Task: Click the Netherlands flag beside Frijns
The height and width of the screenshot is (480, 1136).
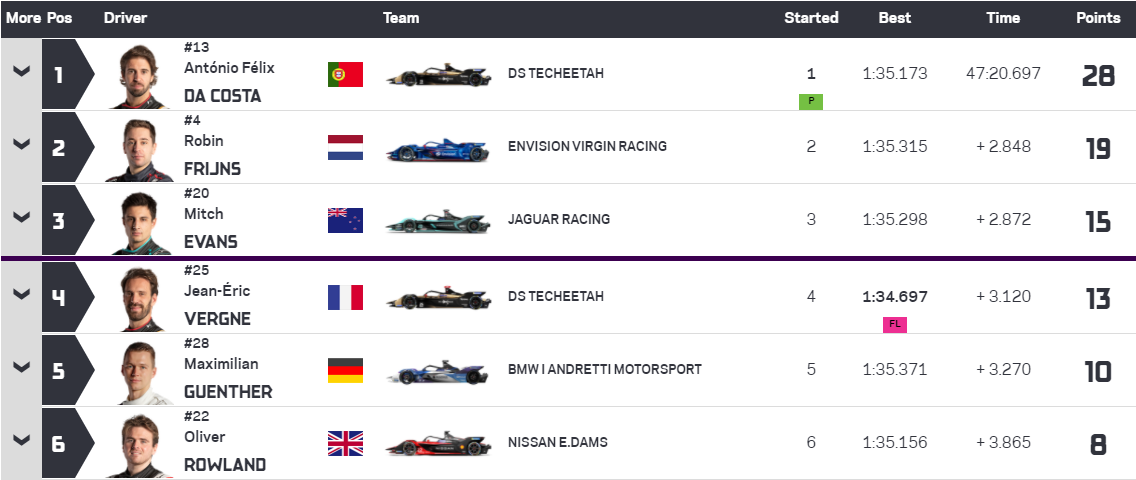Action: tap(345, 147)
